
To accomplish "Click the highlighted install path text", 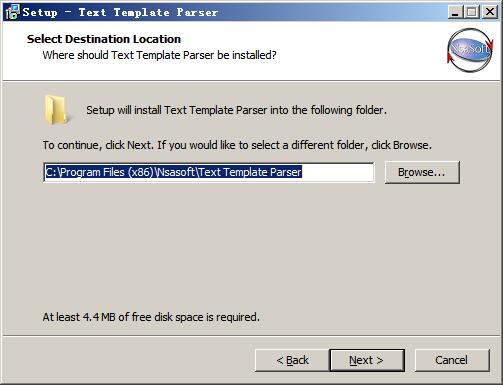I will [x=173, y=172].
